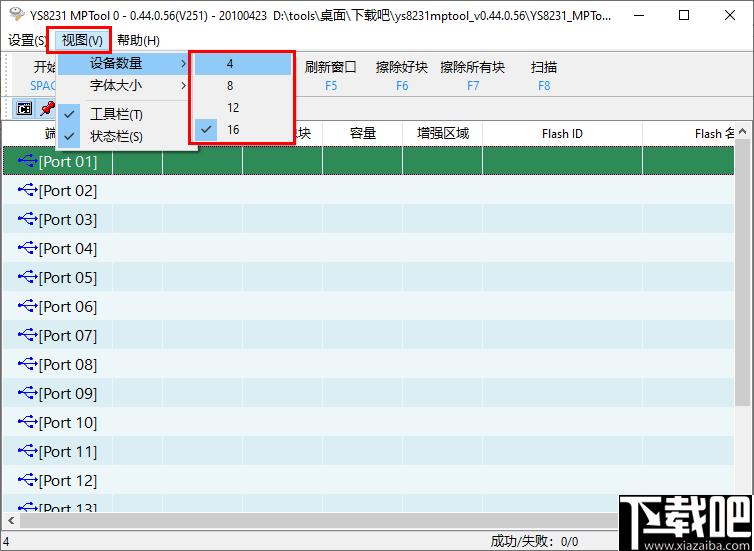
Task: Click the USB icon of Port 12
Action: click(x=28, y=479)
